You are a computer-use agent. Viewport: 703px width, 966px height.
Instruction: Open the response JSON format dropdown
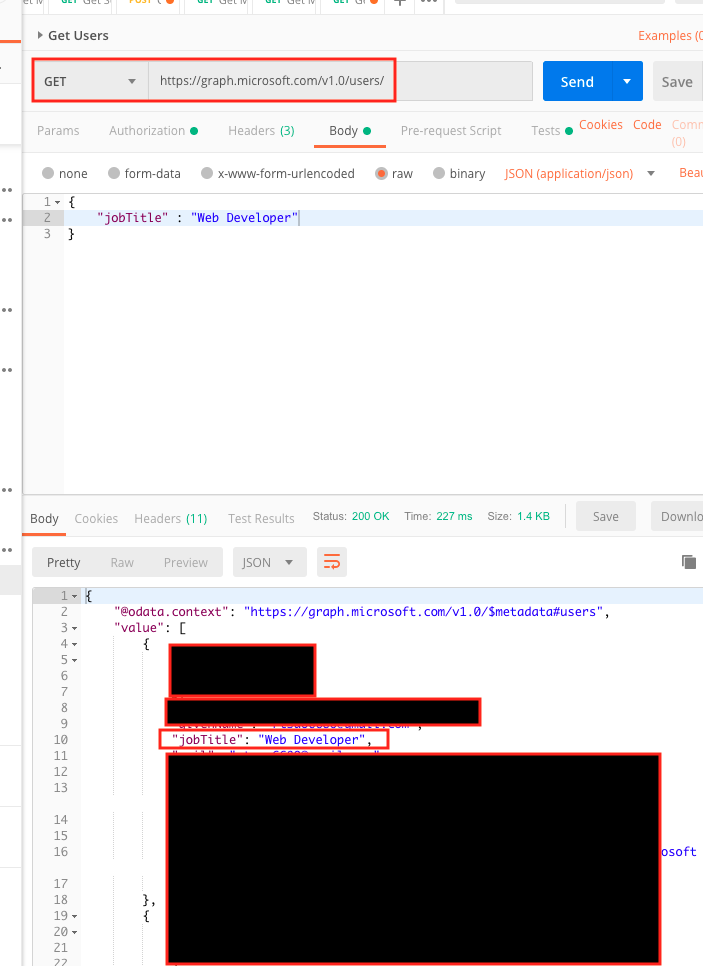269,562
